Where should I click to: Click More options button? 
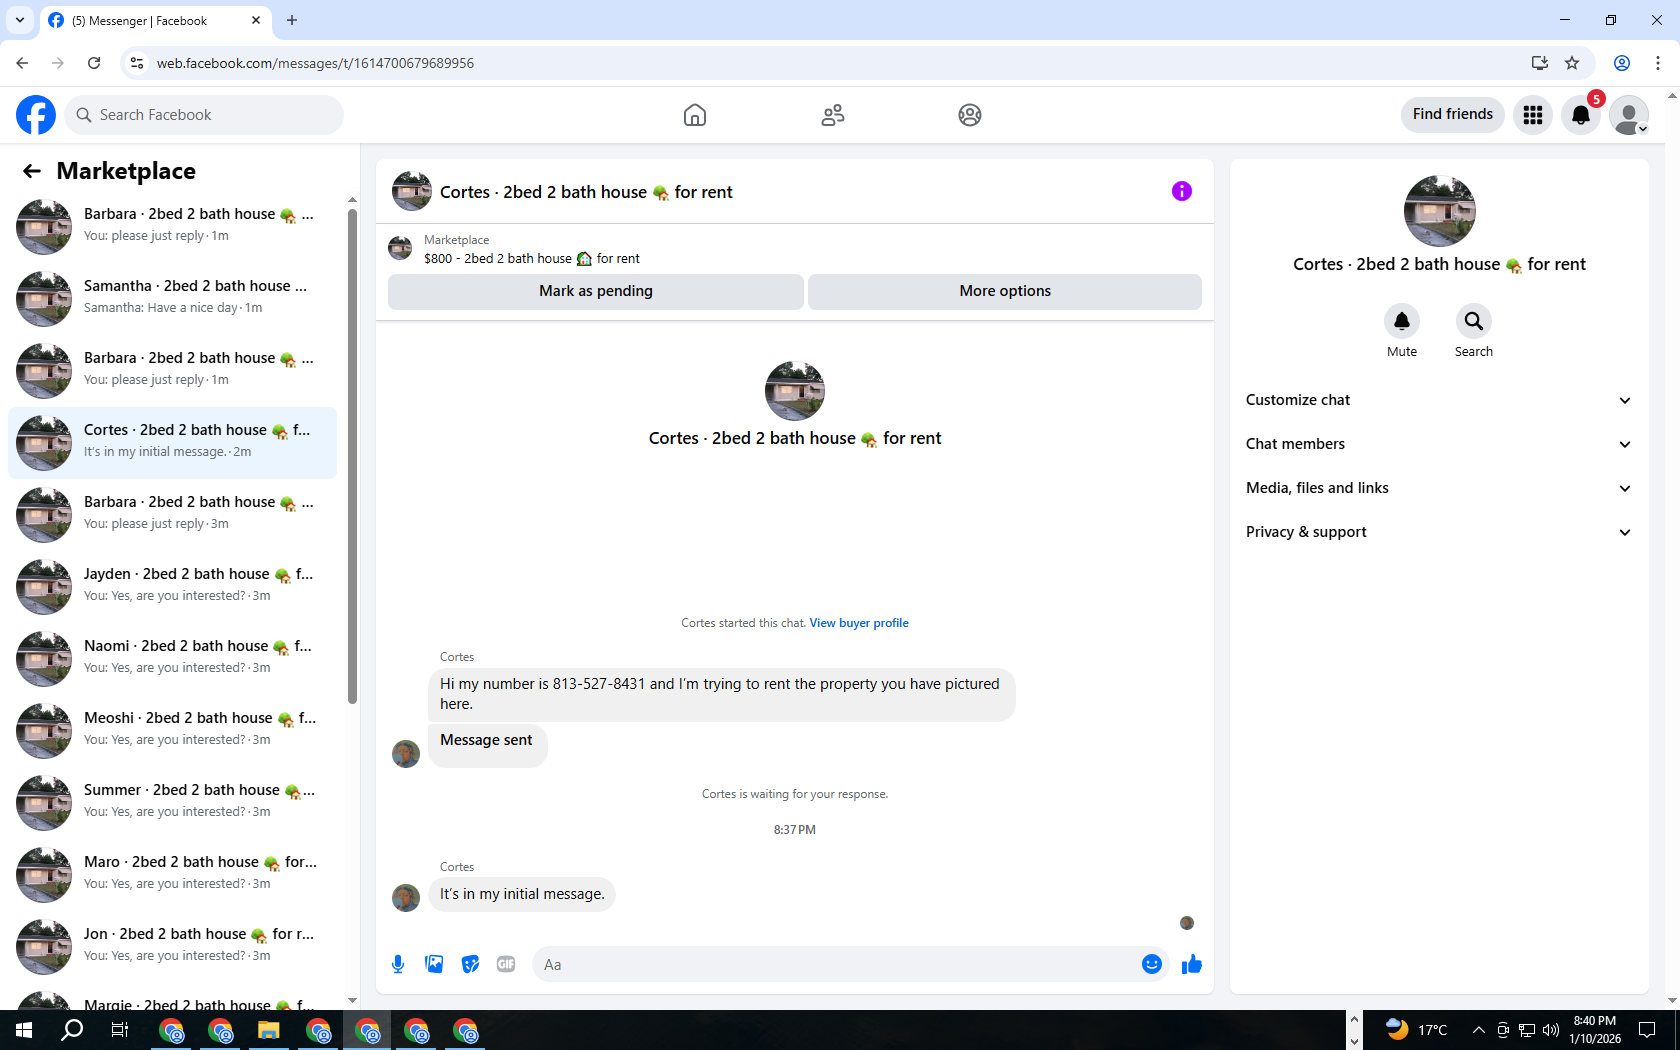pyautogui.click(x=1005, y=291)
